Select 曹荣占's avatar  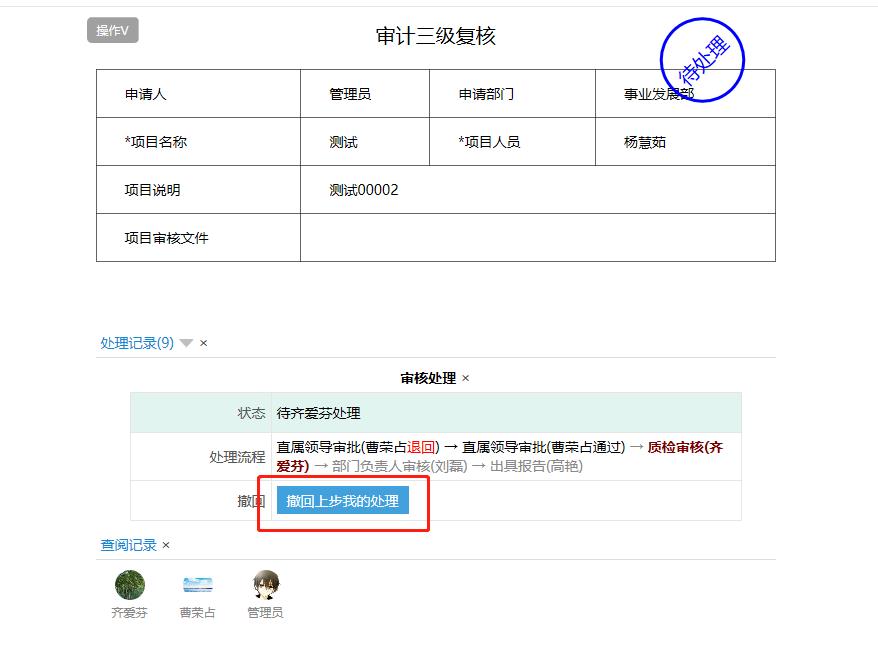[198, 585]
